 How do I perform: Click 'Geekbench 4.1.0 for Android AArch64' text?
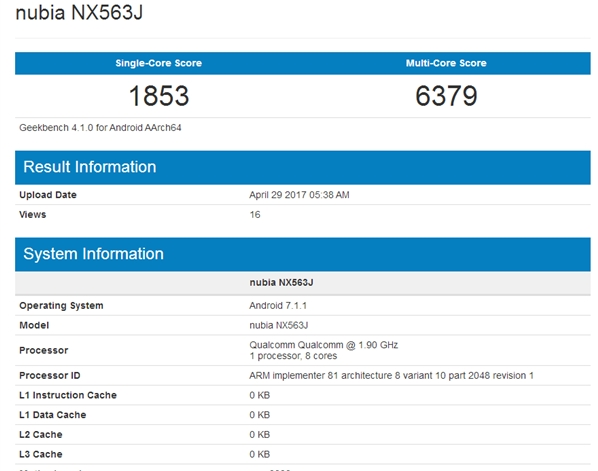(100, 128)
